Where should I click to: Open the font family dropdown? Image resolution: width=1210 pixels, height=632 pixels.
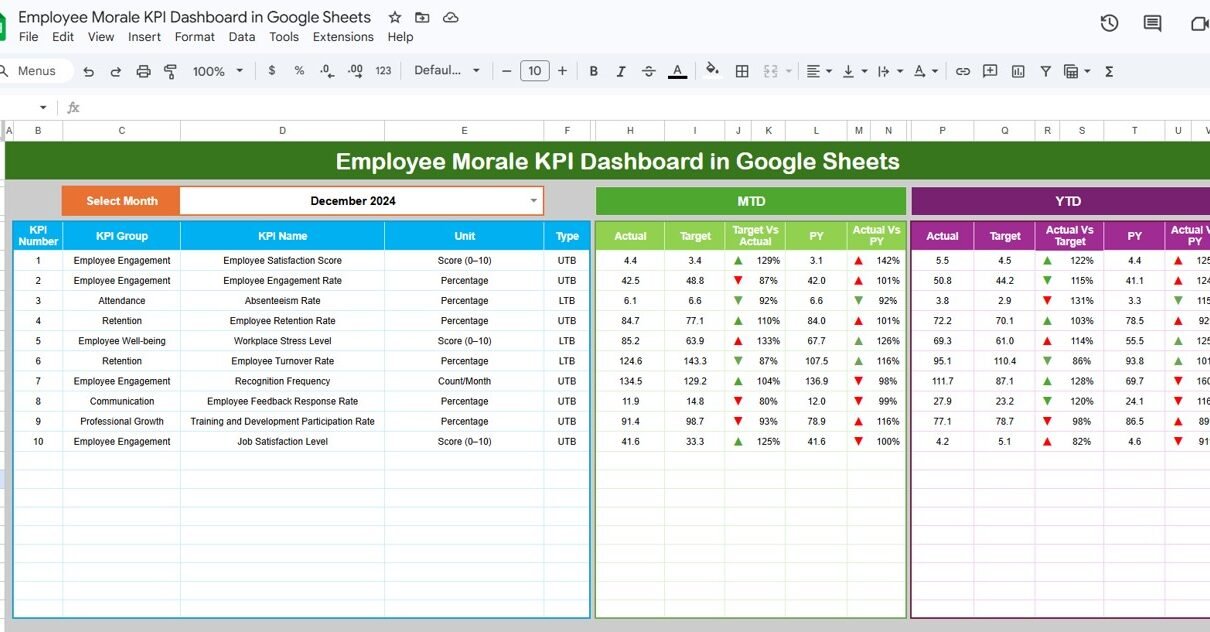[447, 71]
